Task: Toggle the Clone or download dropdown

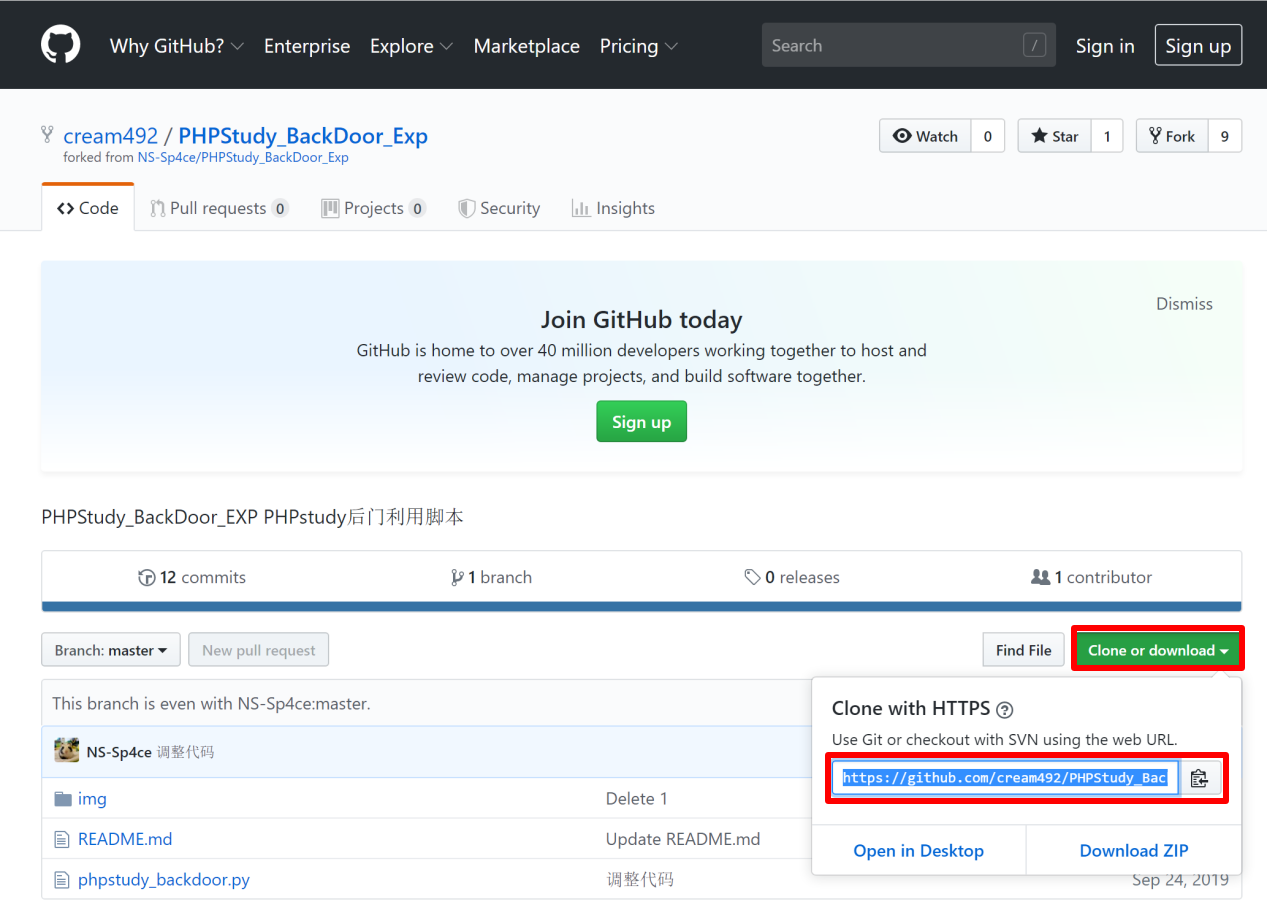Action: click(x=1158, y=650)
